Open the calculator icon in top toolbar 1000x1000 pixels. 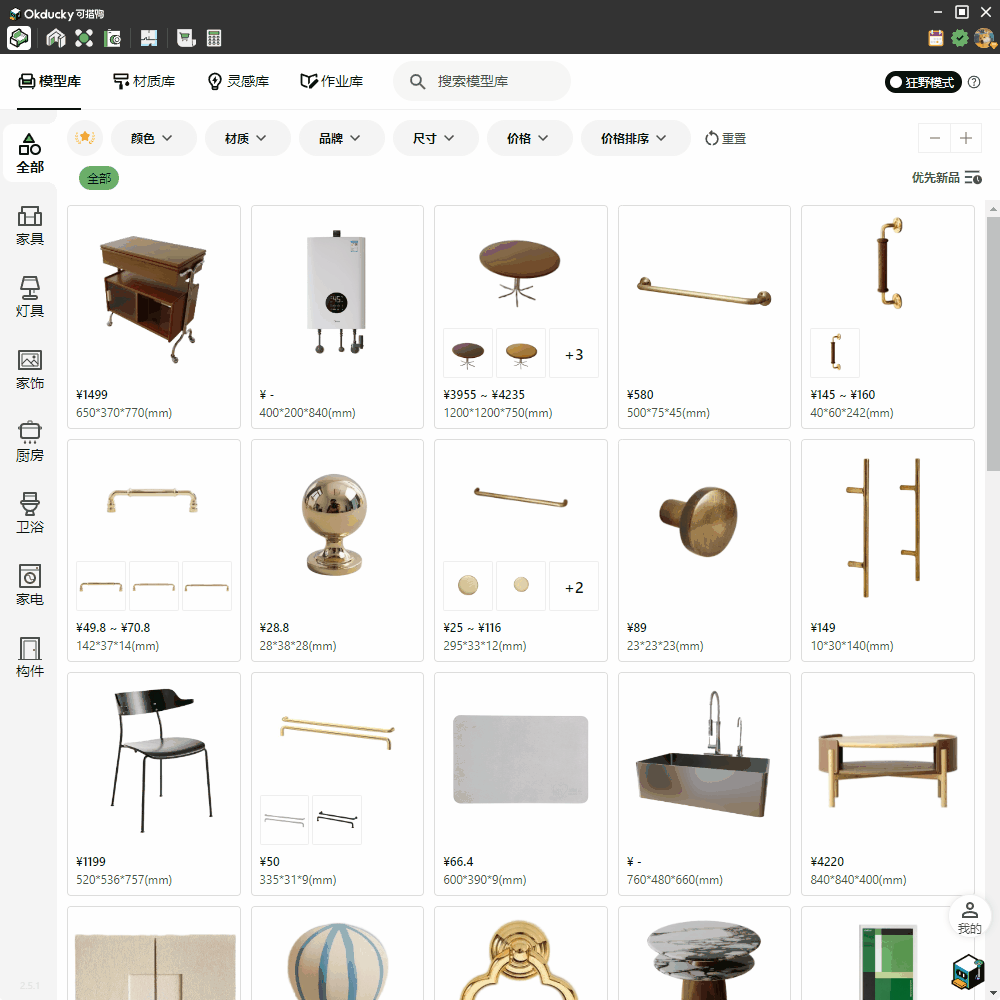click(214, 38)
